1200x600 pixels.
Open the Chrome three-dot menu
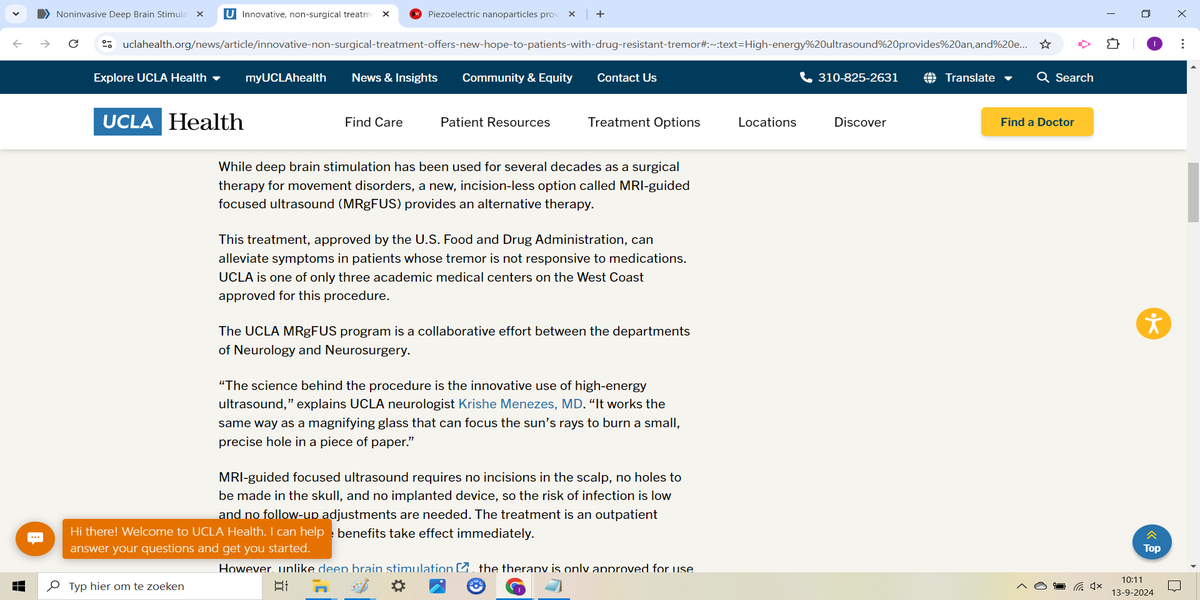coord(1182,44)
